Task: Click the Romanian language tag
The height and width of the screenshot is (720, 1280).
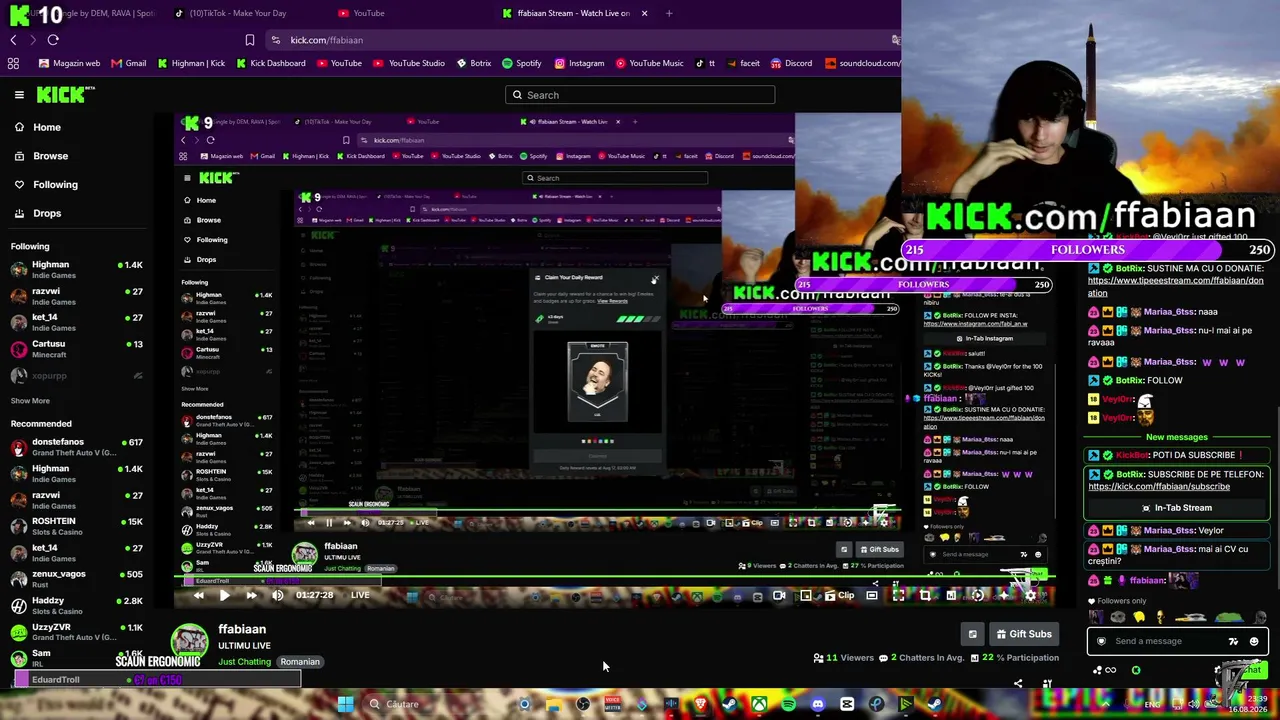Action: pos(300,662)
